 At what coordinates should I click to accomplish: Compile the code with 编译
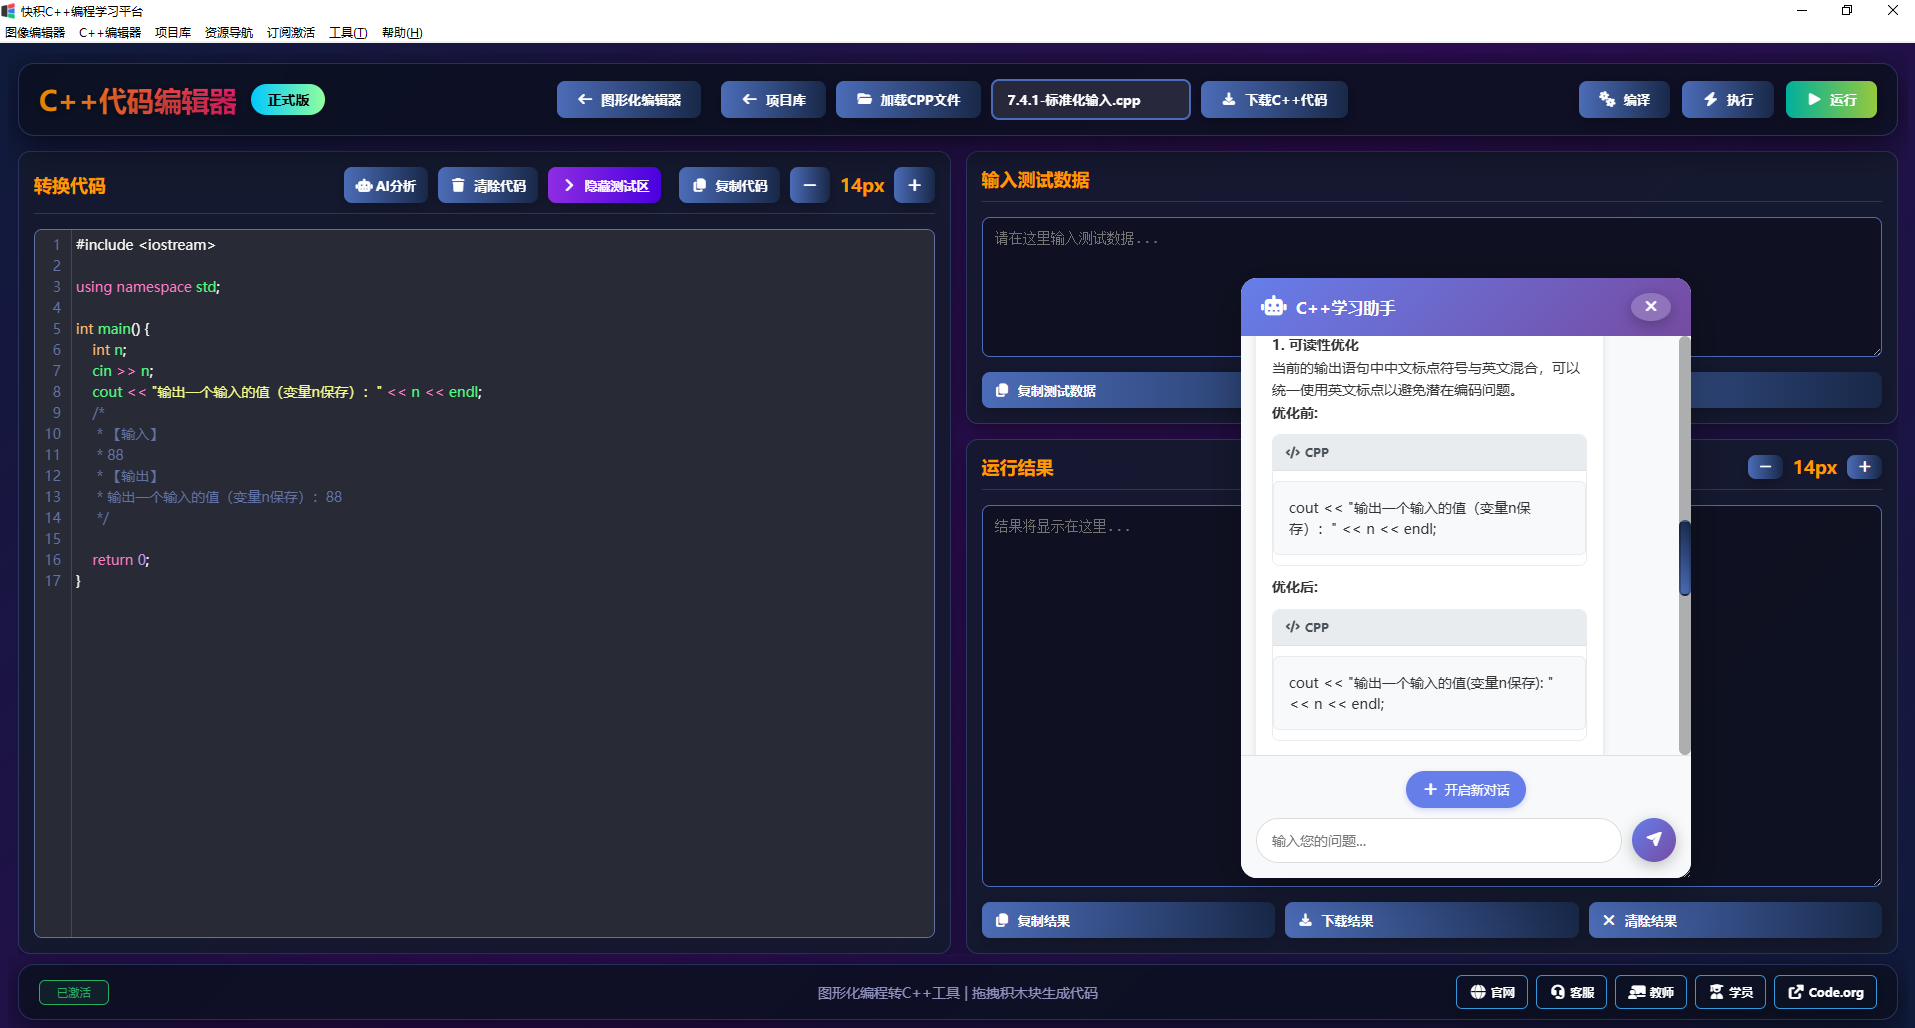coord(1623,99)
